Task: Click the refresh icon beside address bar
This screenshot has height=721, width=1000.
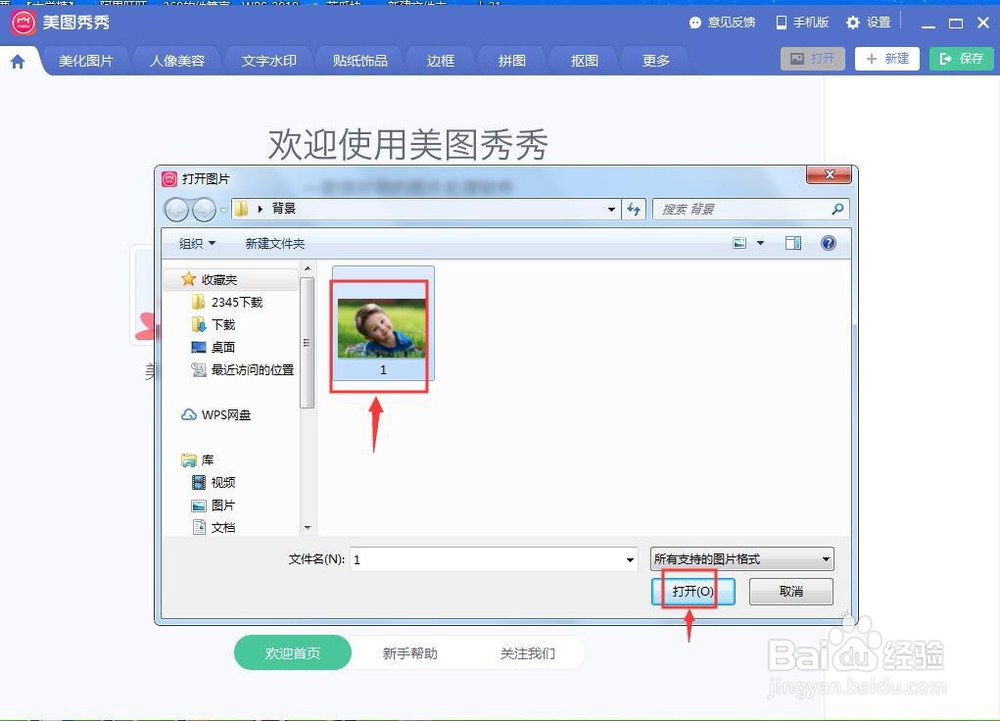Action: [x=633, y=209]
